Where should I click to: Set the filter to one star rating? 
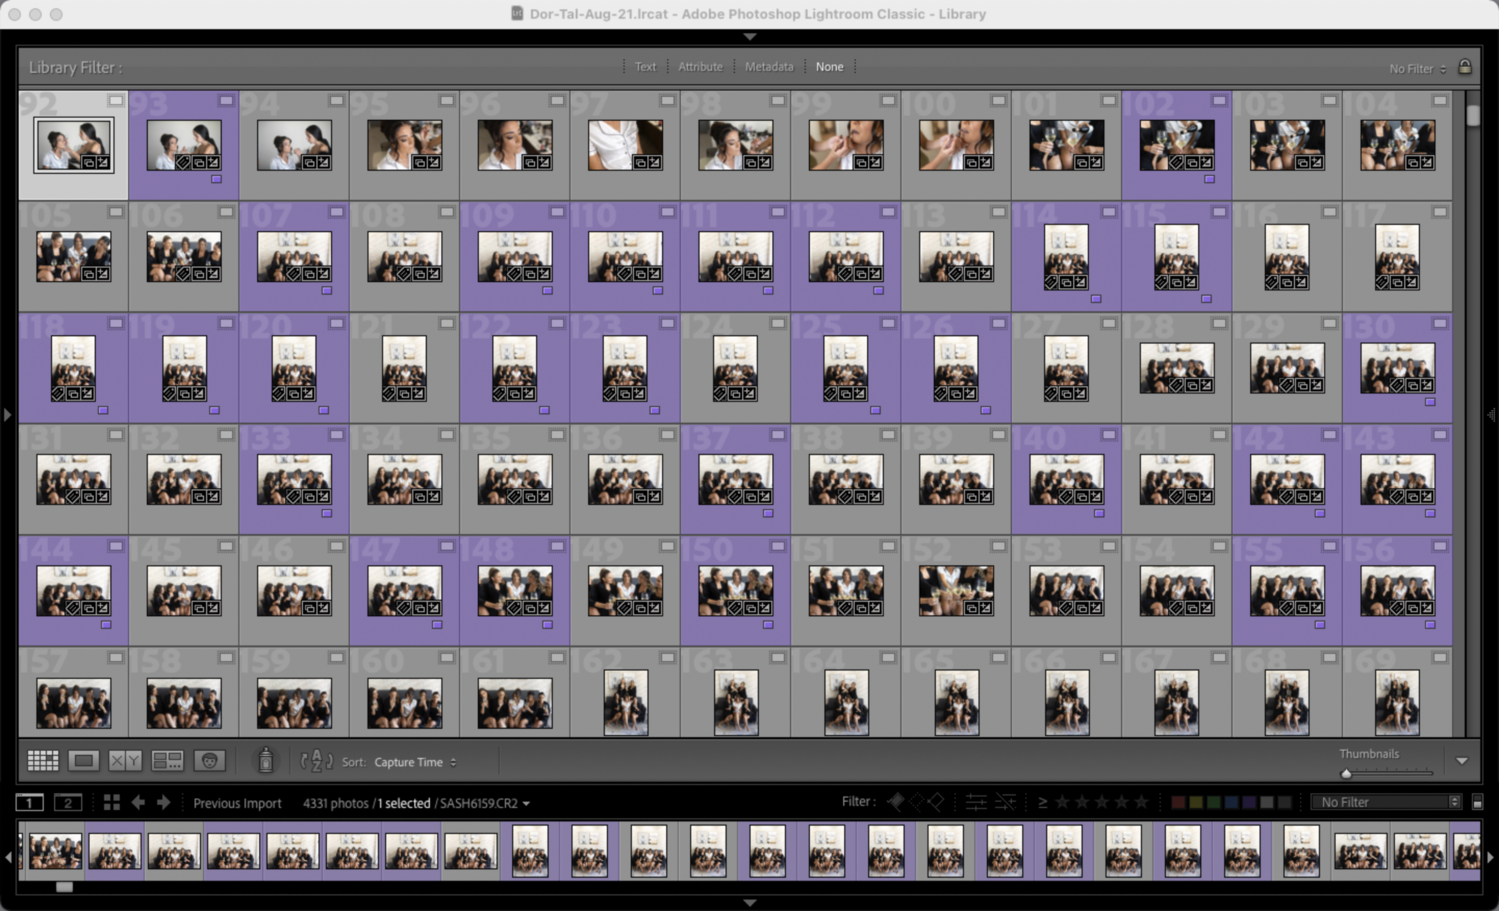[1063, 802]
